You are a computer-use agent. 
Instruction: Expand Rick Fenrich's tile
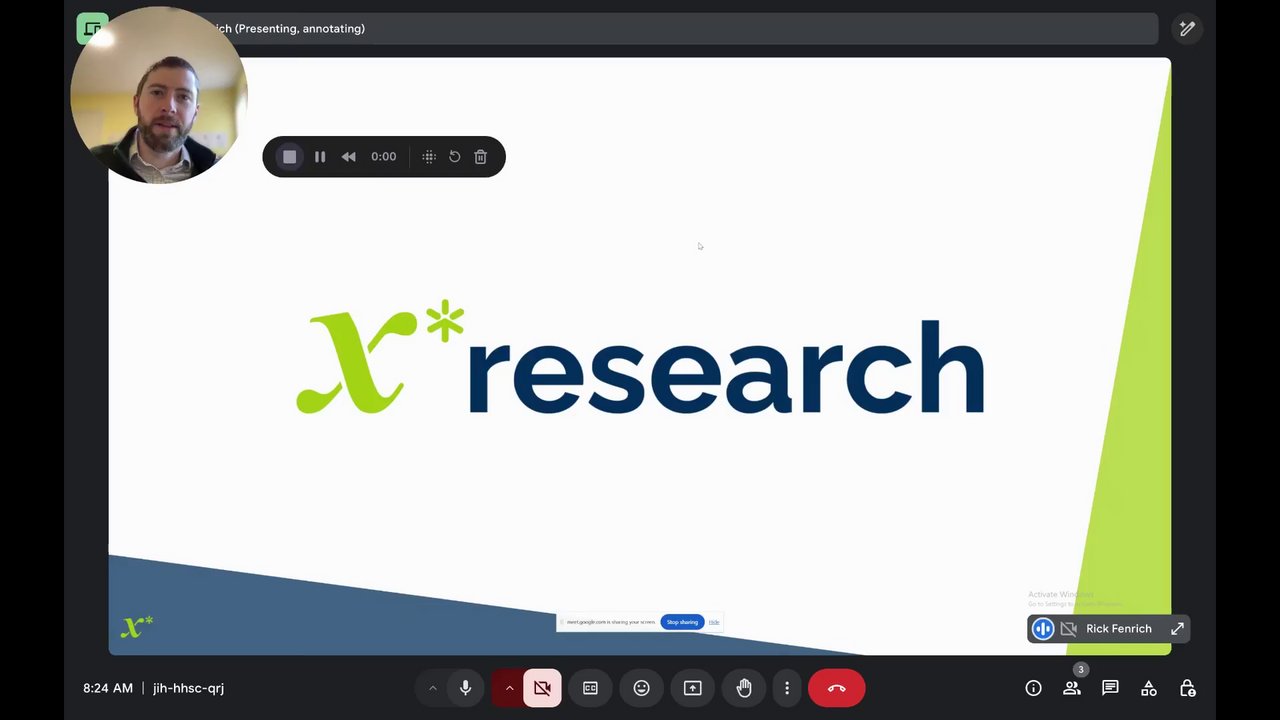click(x=1177, y=629)
